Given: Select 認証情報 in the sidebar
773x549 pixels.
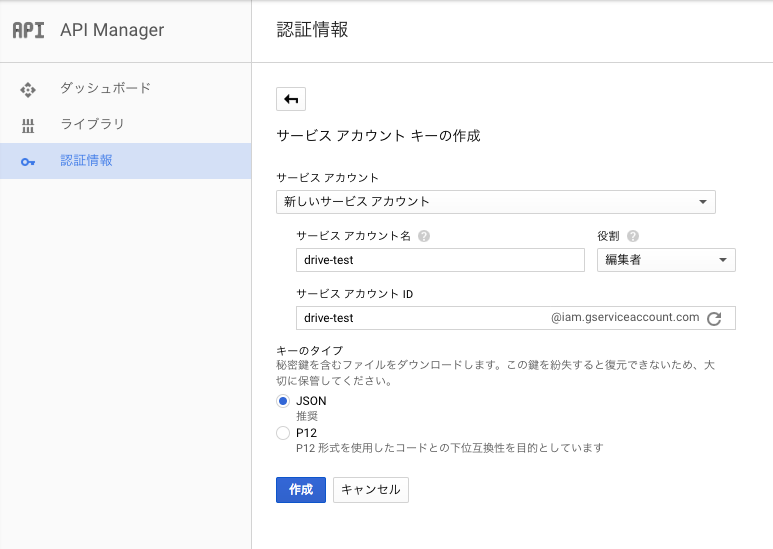Looking at the screenshot, I should click(125, 161).
